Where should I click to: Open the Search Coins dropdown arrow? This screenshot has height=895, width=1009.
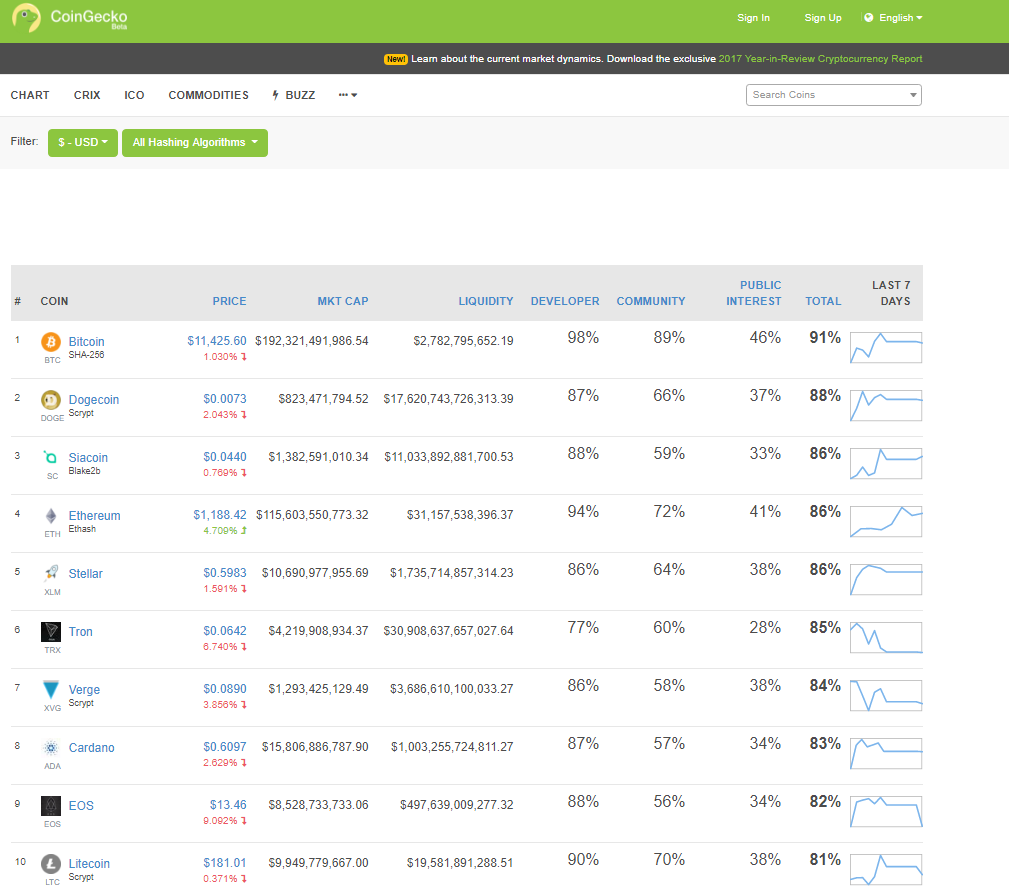[x=913, y=95]
